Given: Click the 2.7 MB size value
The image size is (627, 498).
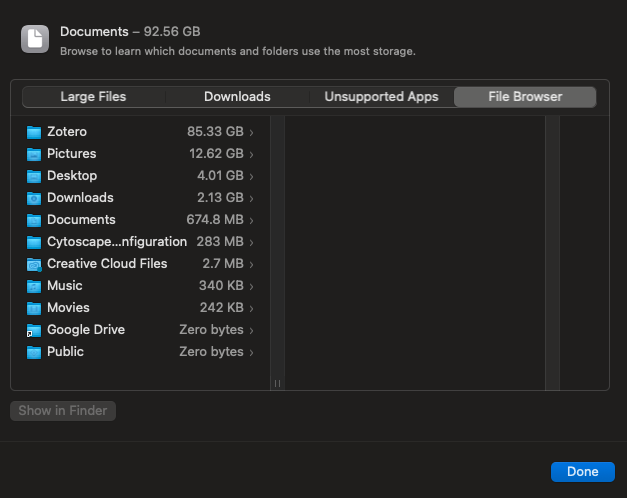Looking at the screenshot, I should click(223, 264).
